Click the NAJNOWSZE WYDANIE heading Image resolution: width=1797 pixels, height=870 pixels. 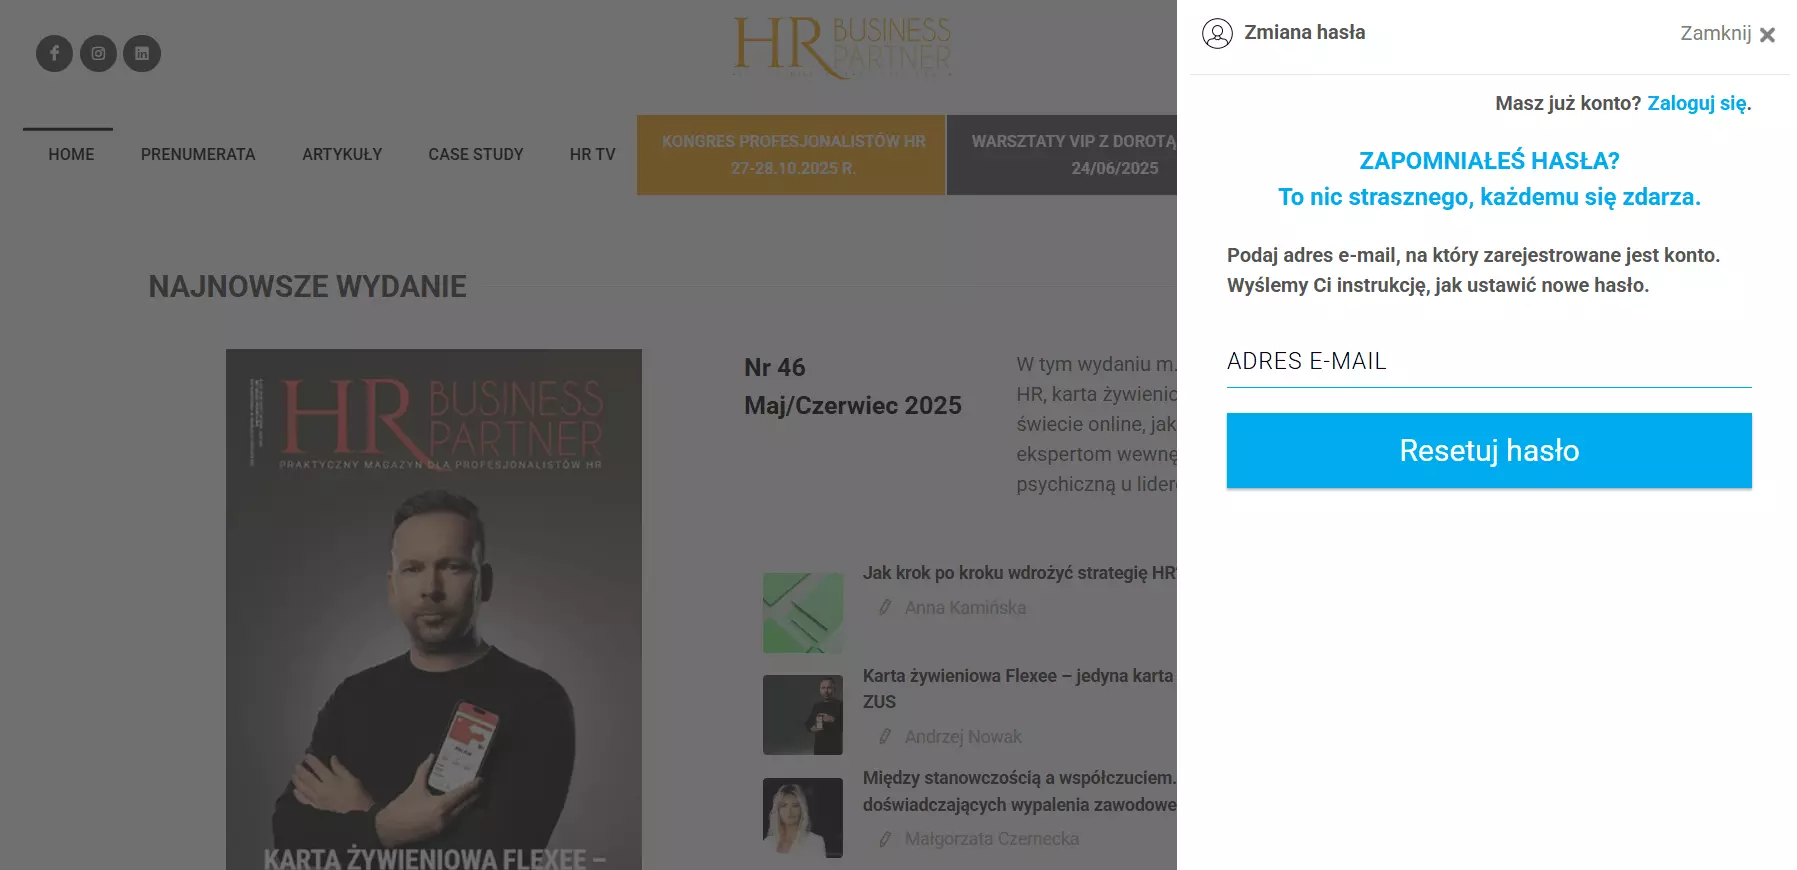pos(308,287)
